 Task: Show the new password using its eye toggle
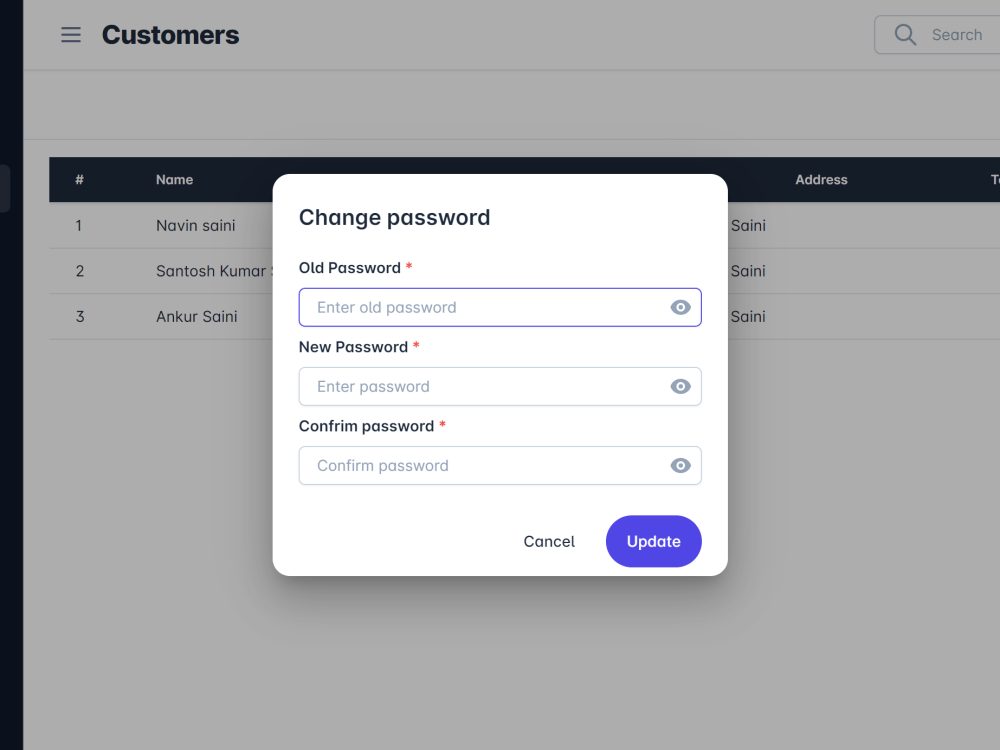click(681, 386)
